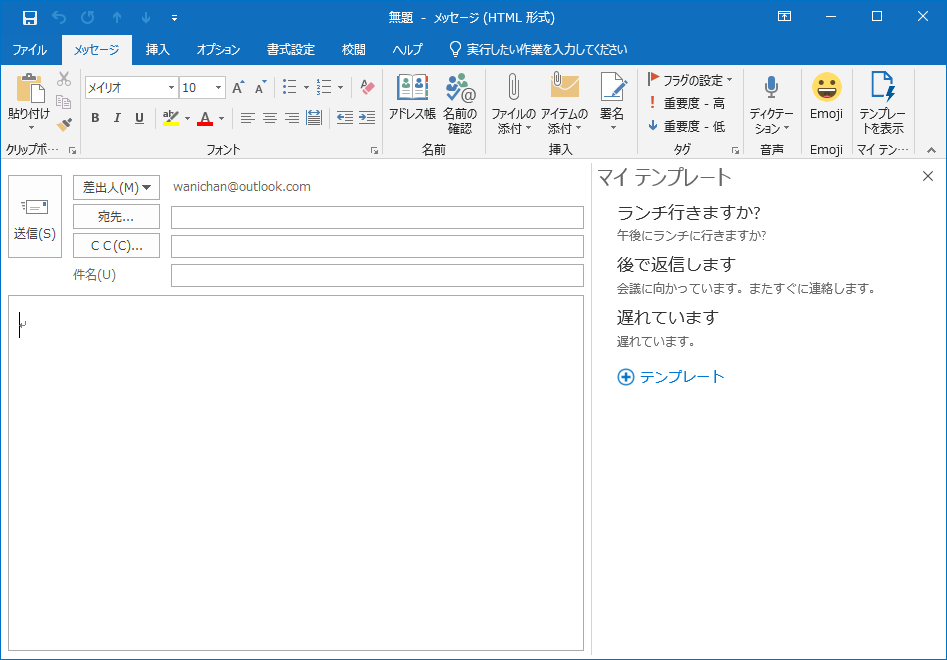The height and width of the screenshot is (660, 947).
Task: Go to the previous item arrow
Action: [117, 18]
